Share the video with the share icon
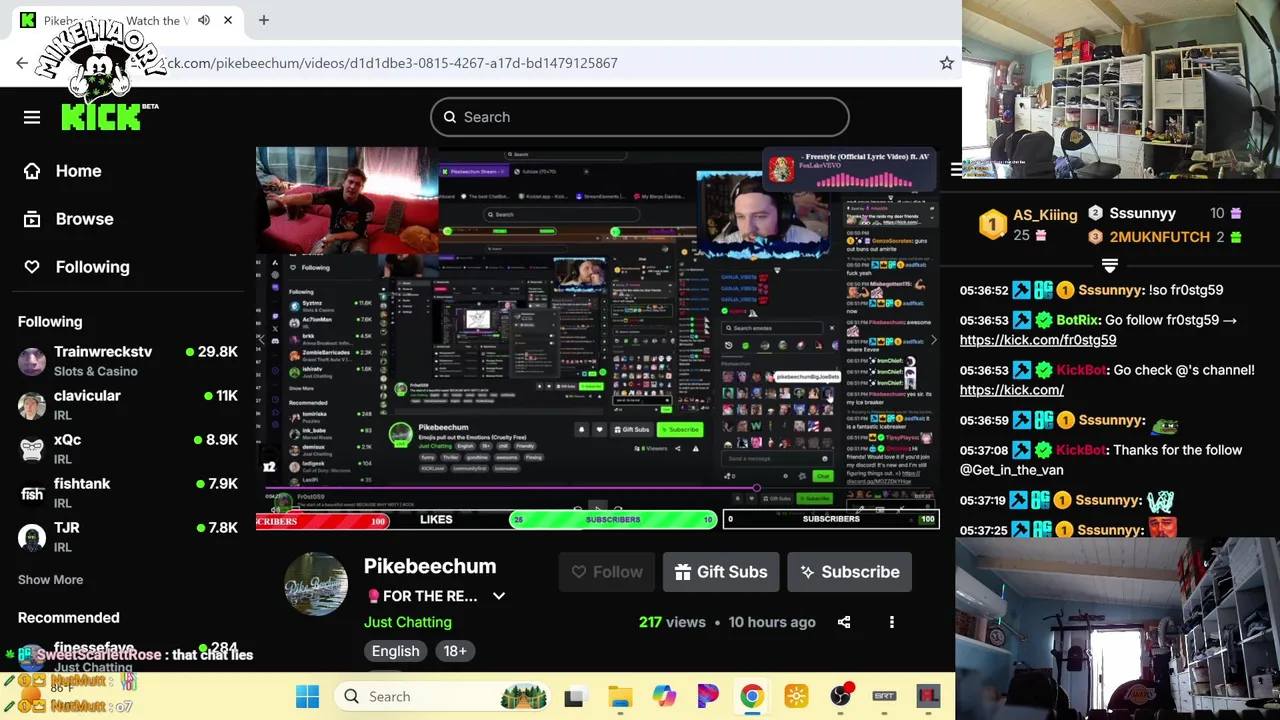The image size is (1280, 720). point(844,622)
